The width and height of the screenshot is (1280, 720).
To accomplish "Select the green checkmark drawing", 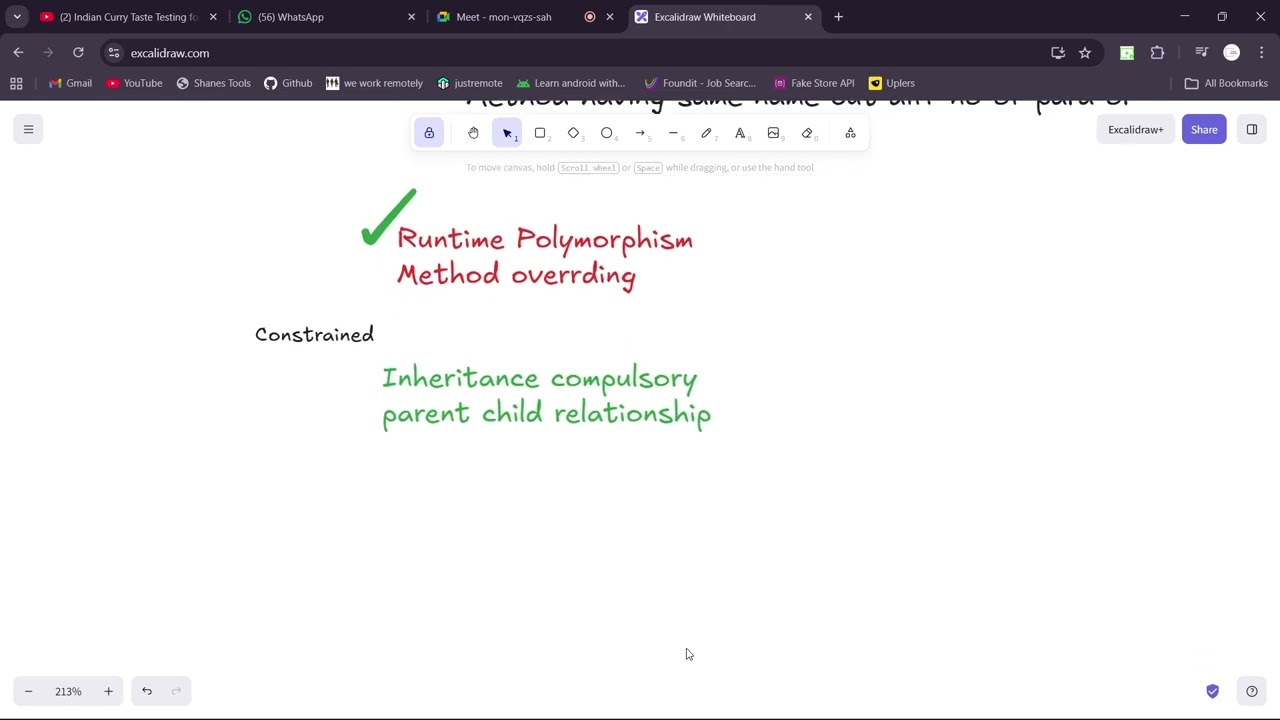I will point(388,217).
